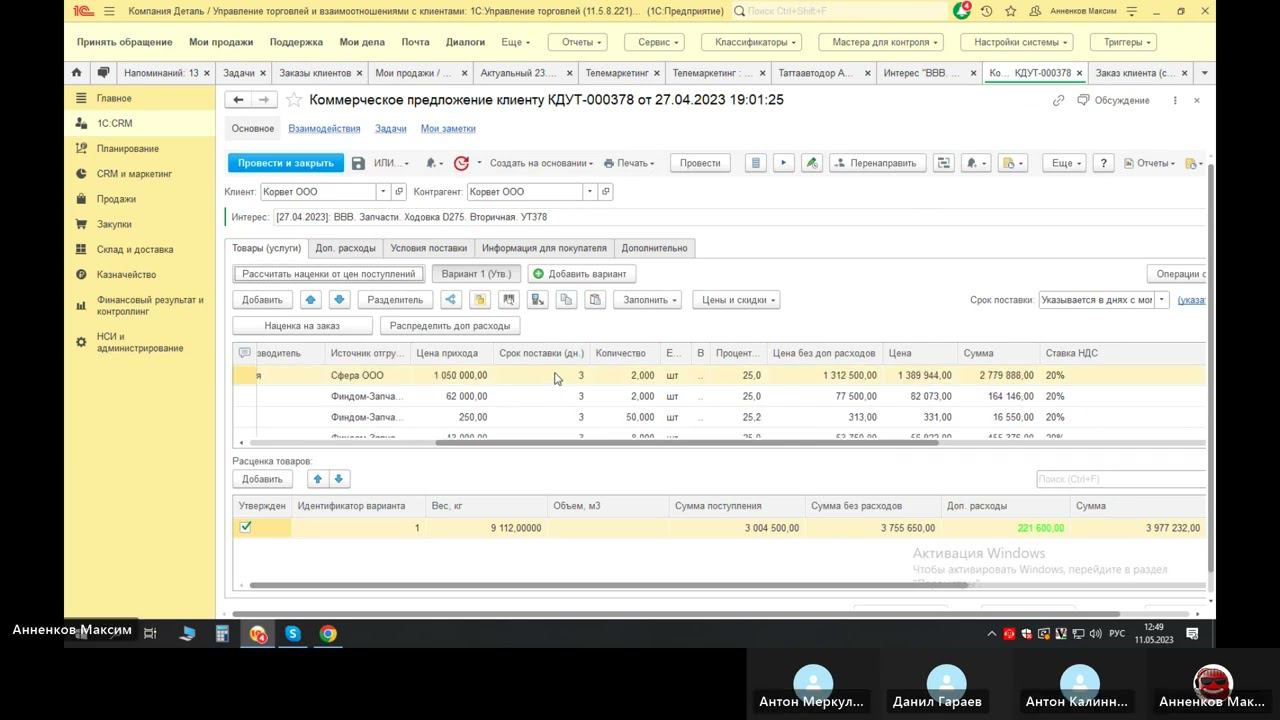The width and height of the screenshot is (1280, 720).
Task: Click the help question mark button
Action: click(x=1103, y=163)
